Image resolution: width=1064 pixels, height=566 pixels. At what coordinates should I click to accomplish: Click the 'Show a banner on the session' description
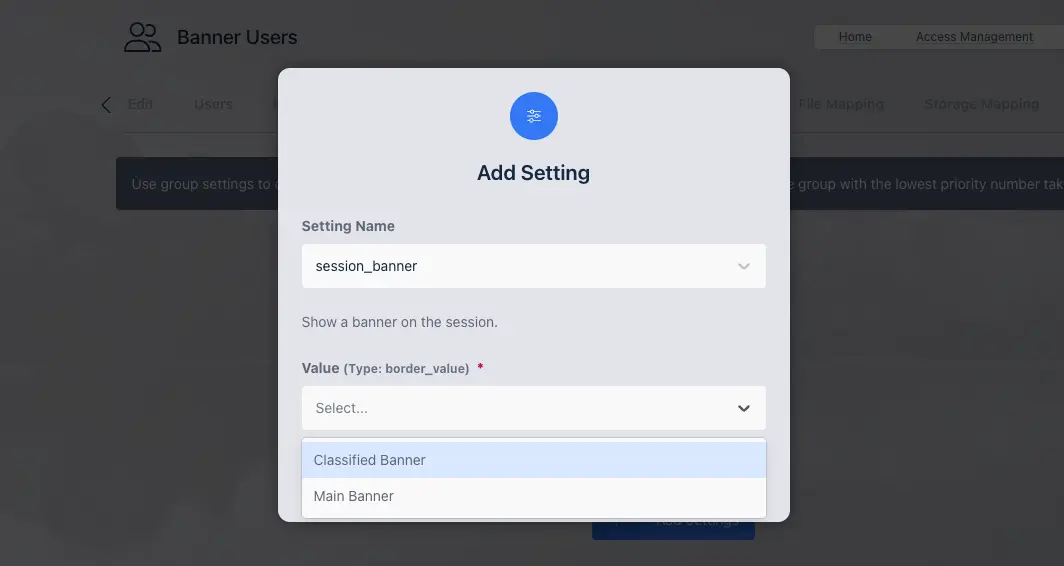(400, 323)
